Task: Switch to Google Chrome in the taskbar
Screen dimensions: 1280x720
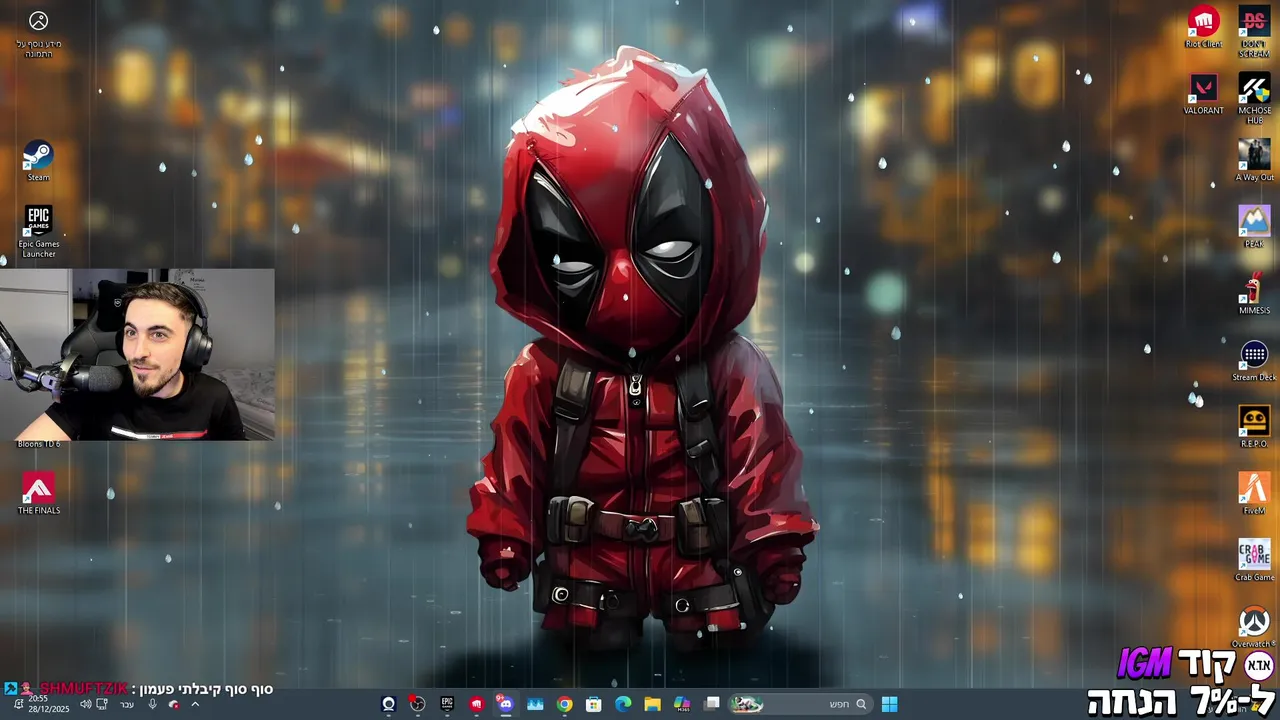Action: pos(565,704)
